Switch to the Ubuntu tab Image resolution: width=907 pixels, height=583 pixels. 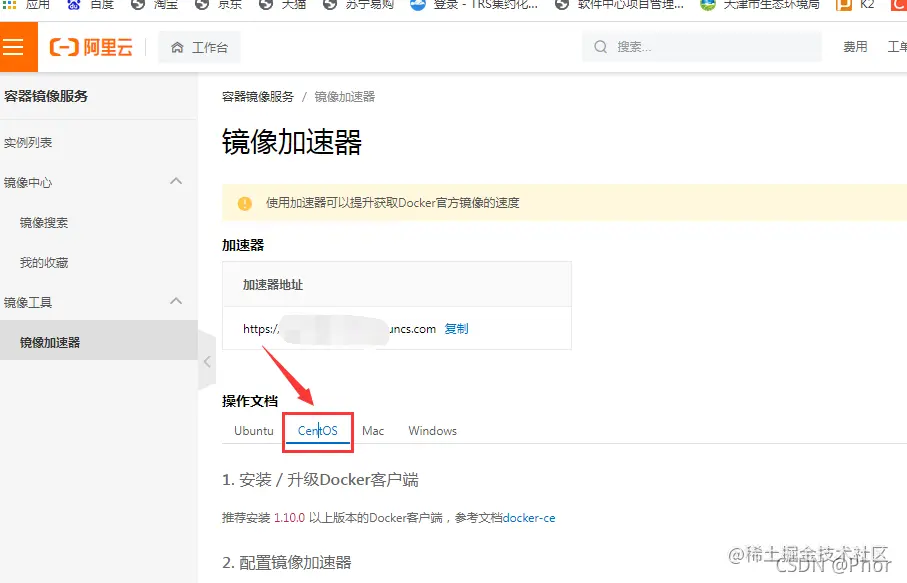tap(253, 430)
